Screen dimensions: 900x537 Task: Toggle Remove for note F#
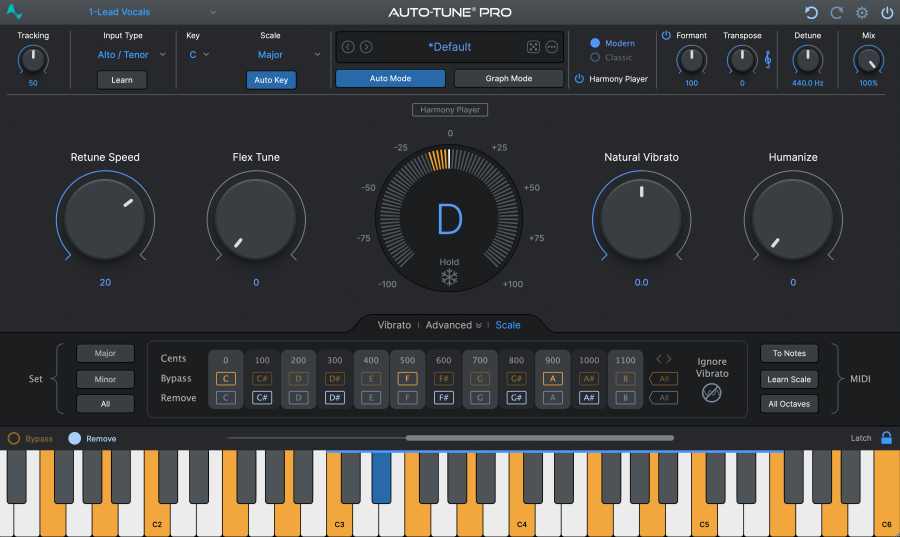point(444,398)
